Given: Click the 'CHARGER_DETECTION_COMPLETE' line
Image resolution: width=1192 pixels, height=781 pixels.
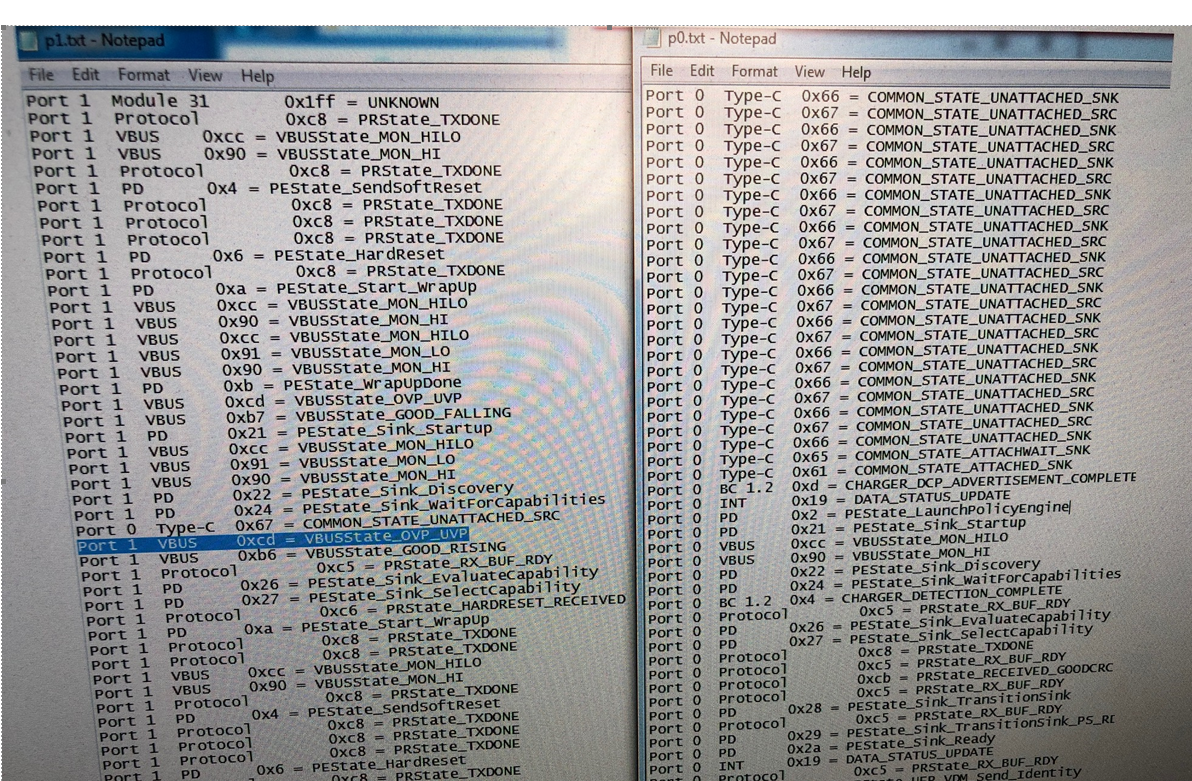Looking at the screenshot, I should coord(853,597).
